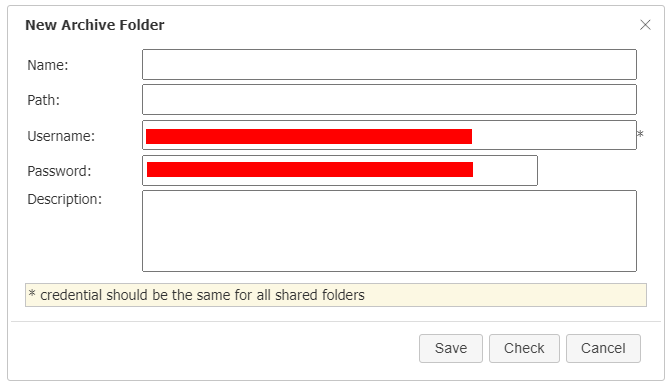Click the Description text area
Image resolution: width=671 pixels, height=385 pixels.
389,231
